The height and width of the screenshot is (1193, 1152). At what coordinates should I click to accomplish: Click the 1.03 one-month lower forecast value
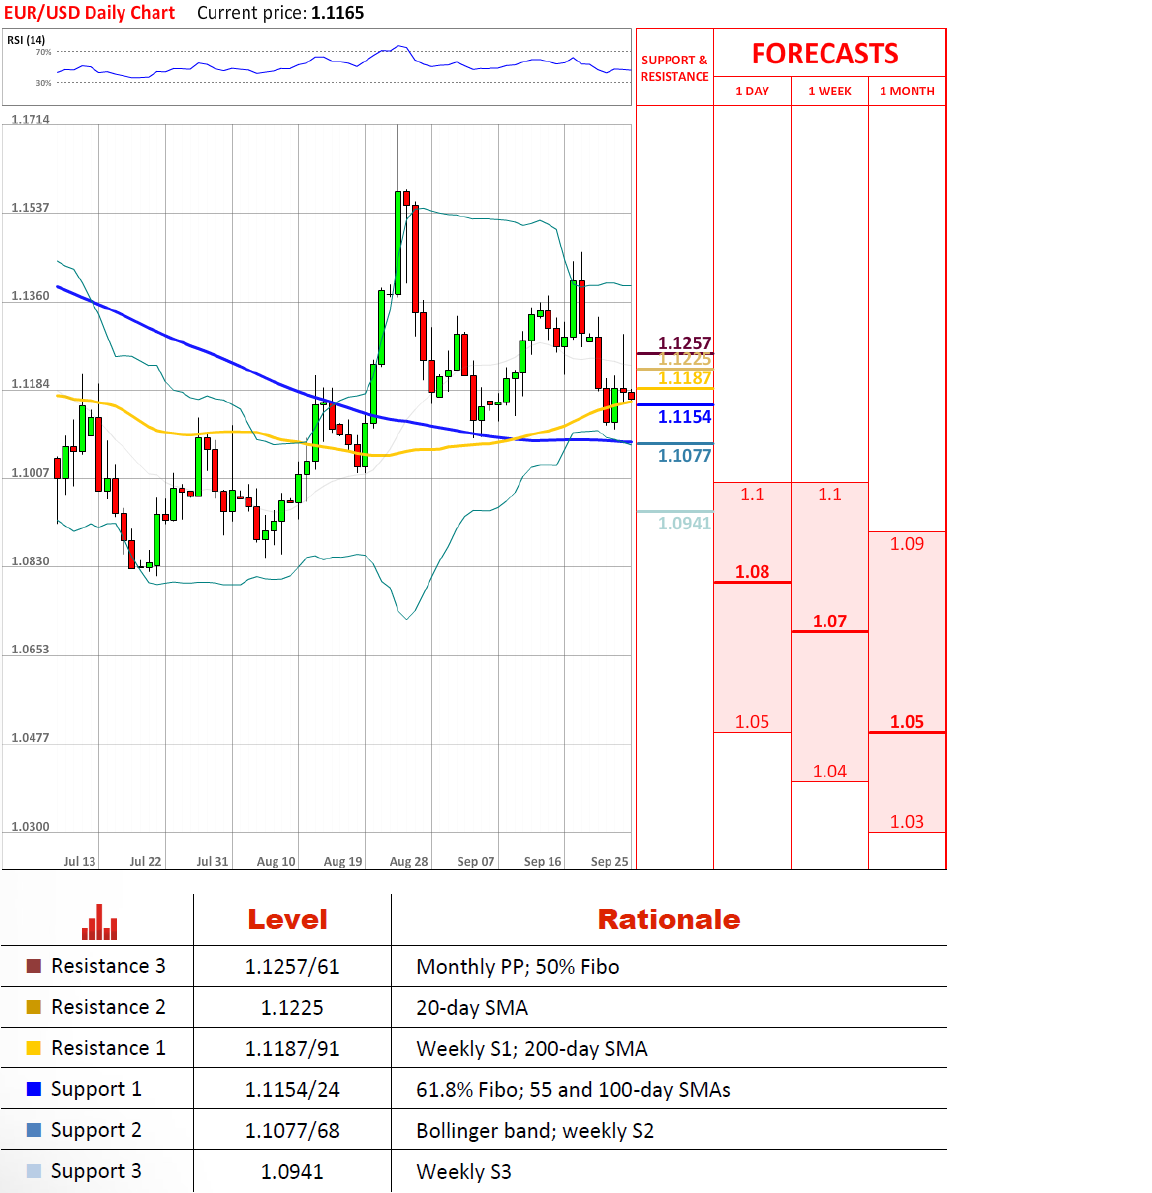point(907,822)
